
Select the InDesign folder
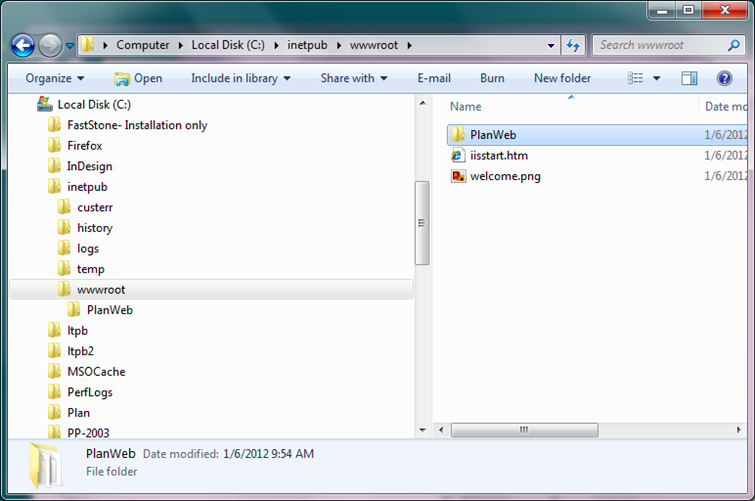90,166
